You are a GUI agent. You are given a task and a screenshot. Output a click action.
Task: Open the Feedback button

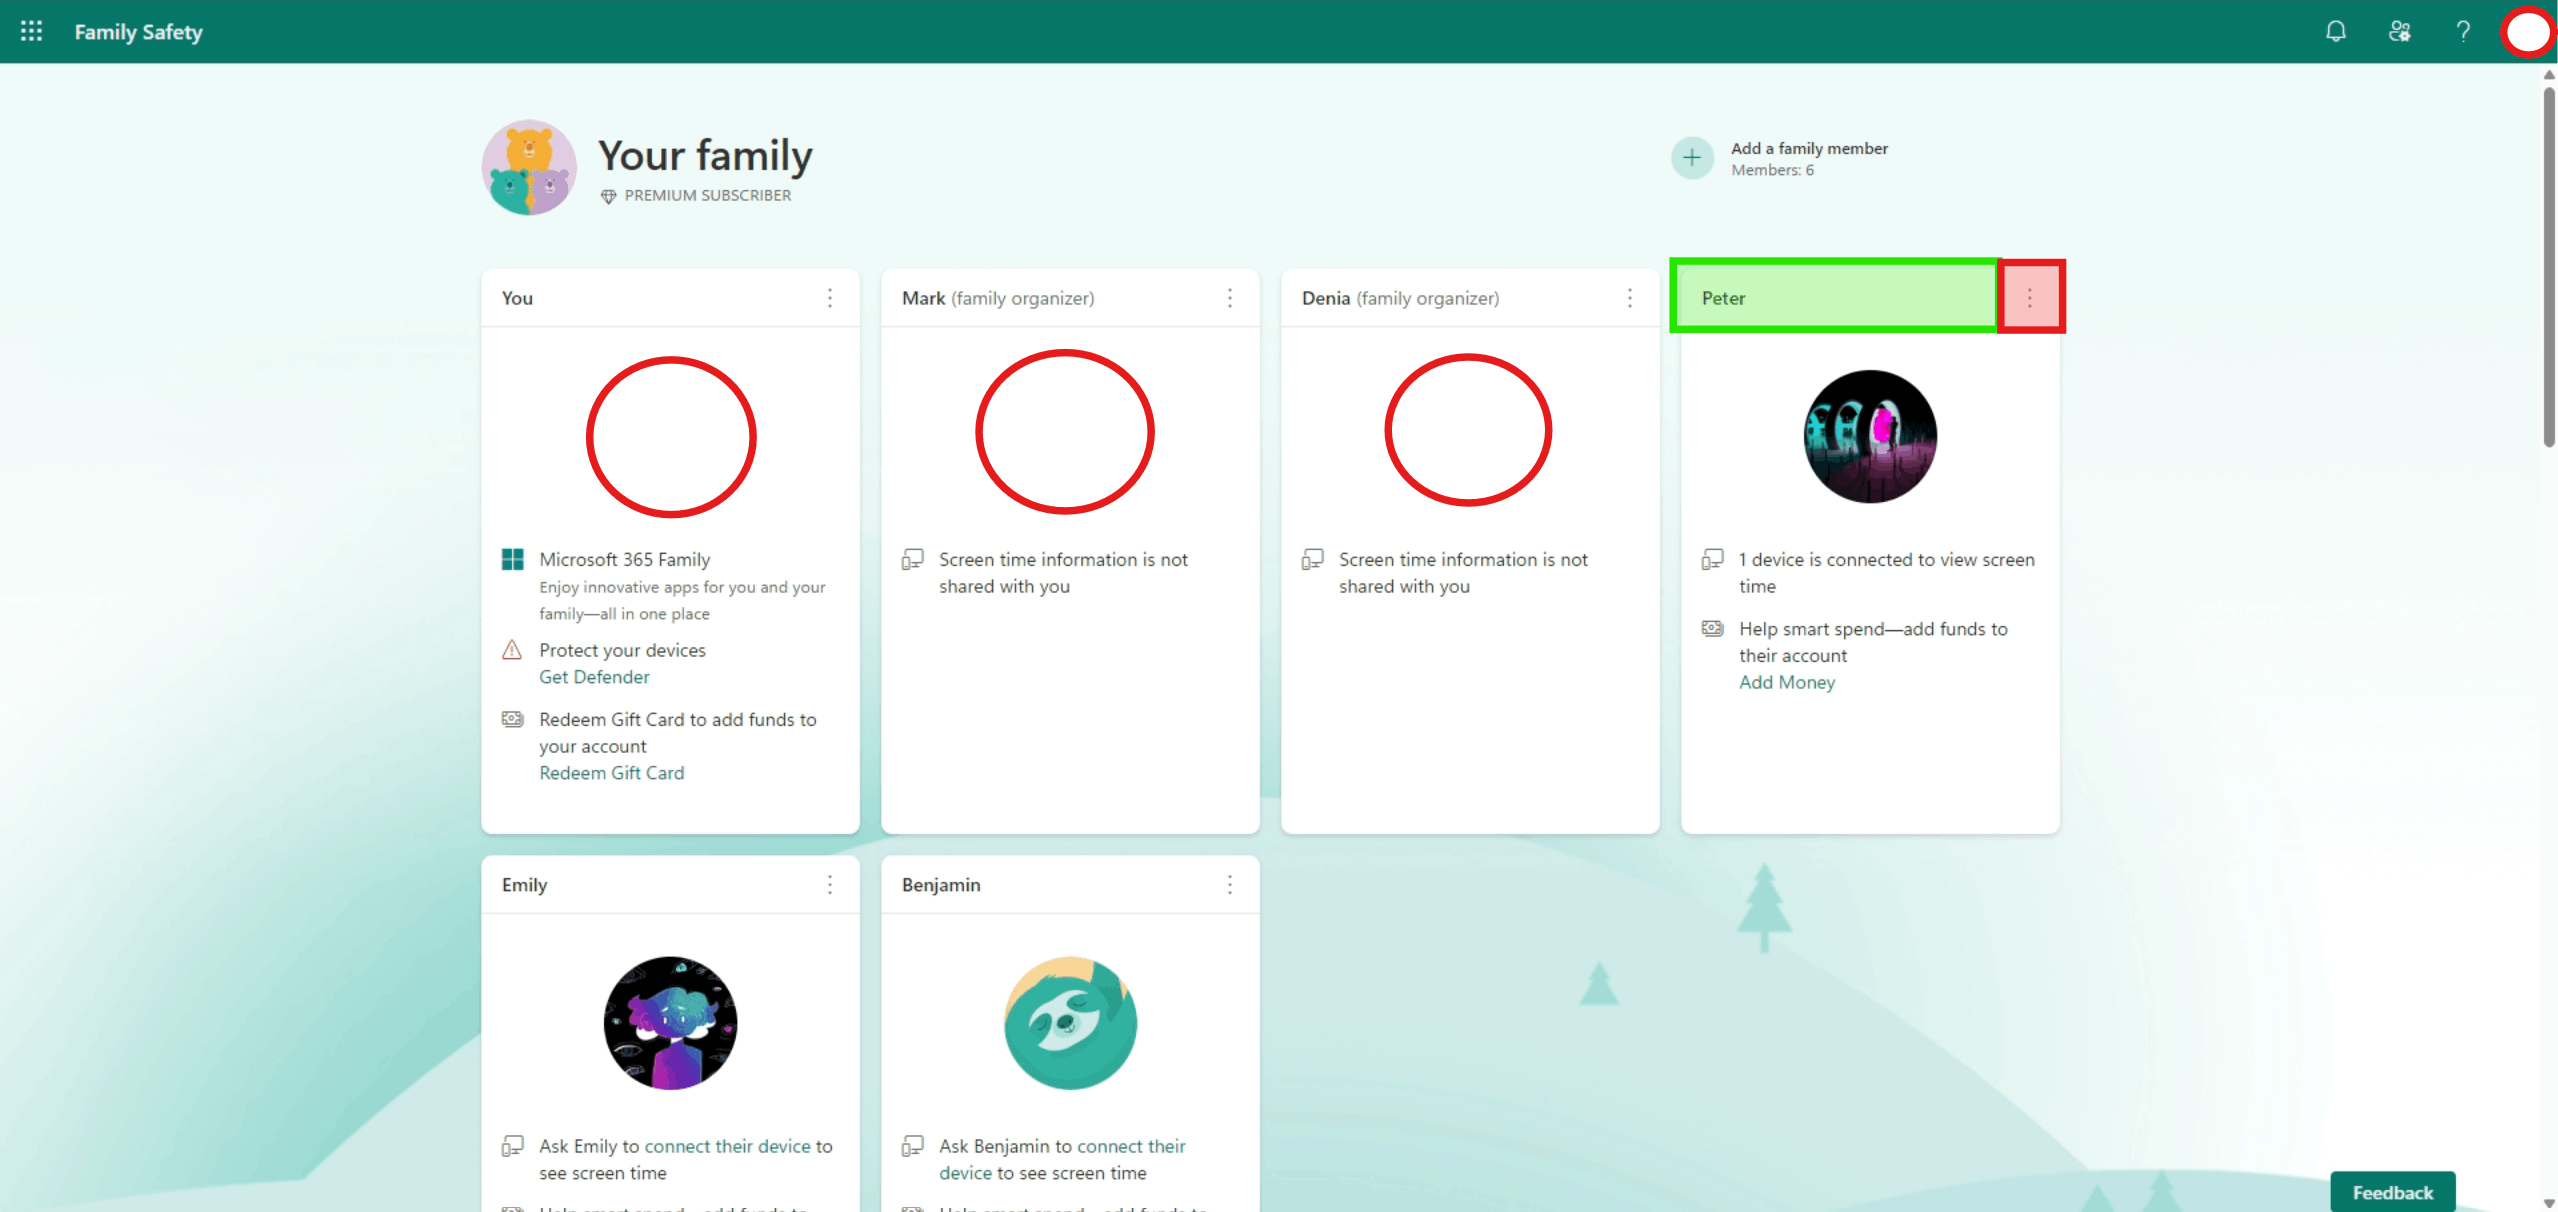click(x=2392, y=1192)
